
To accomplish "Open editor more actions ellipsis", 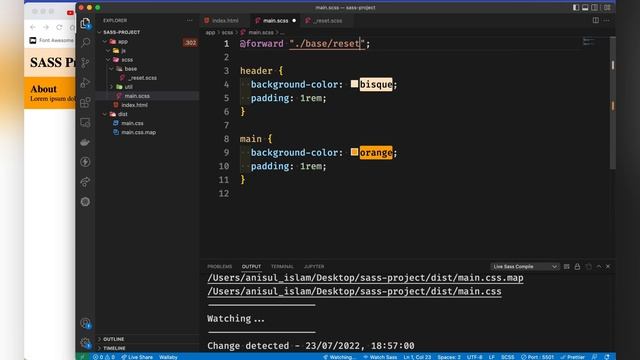I will (607, 20).
